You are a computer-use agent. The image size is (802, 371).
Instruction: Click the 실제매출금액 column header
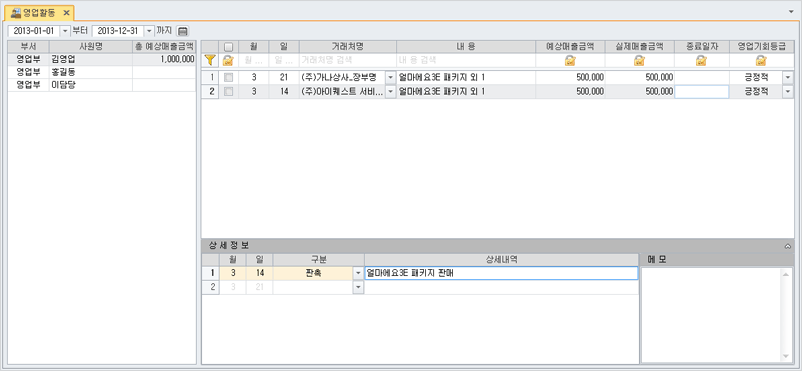click(x=639, y=47)
